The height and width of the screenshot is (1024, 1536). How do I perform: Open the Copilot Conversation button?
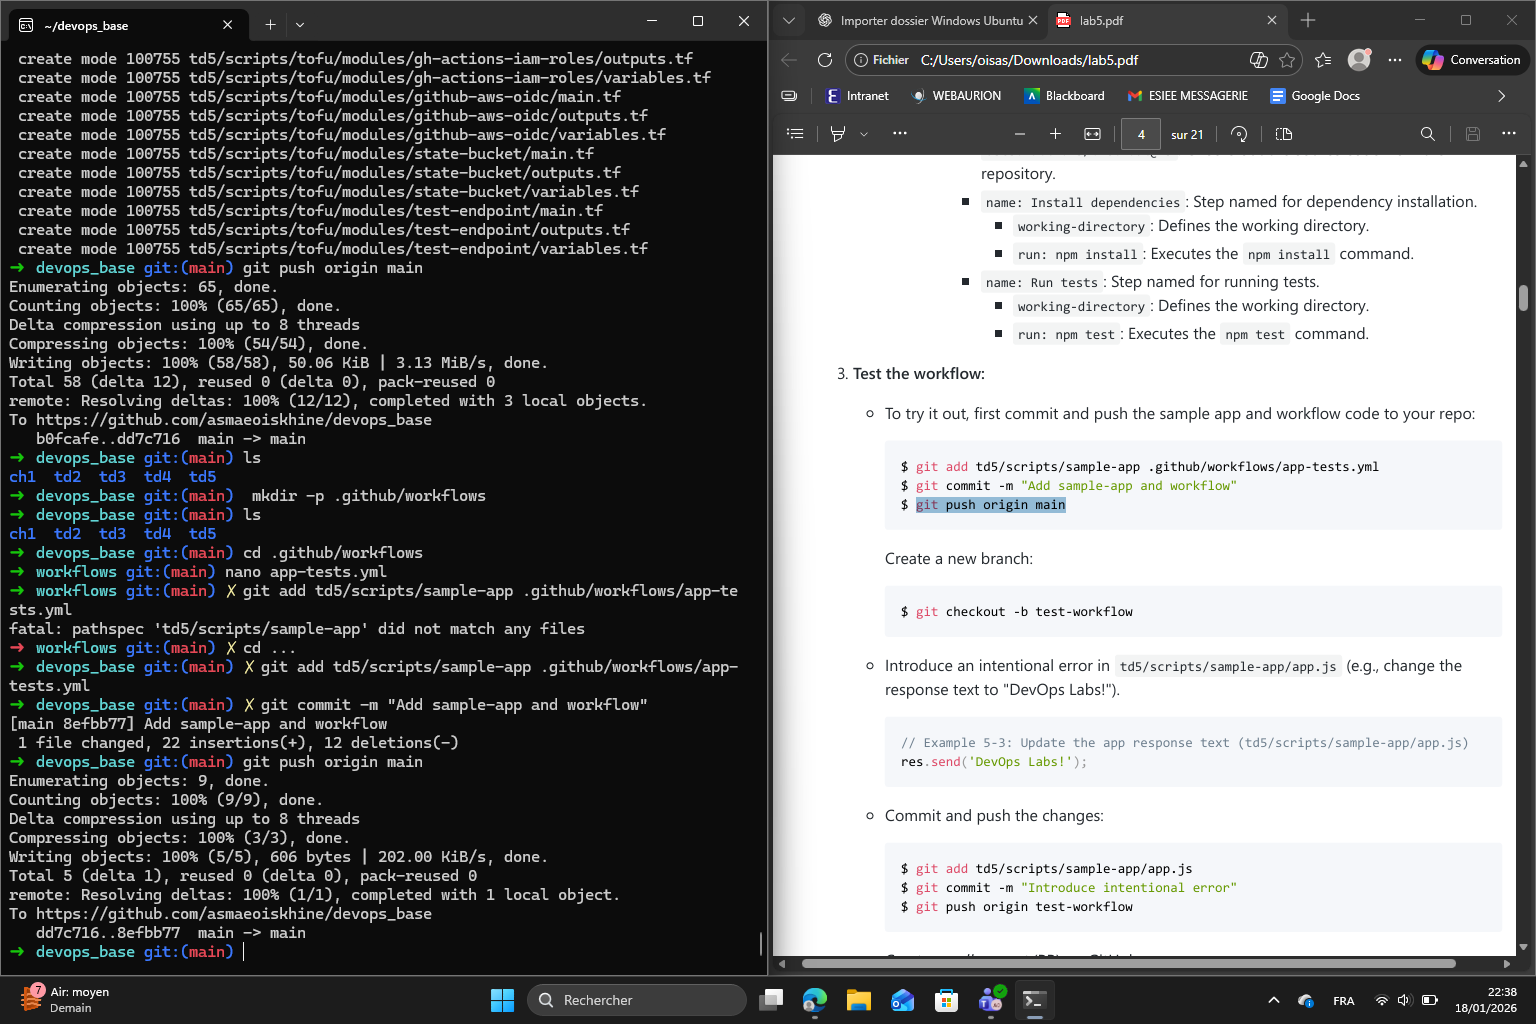coord(1472,60)
